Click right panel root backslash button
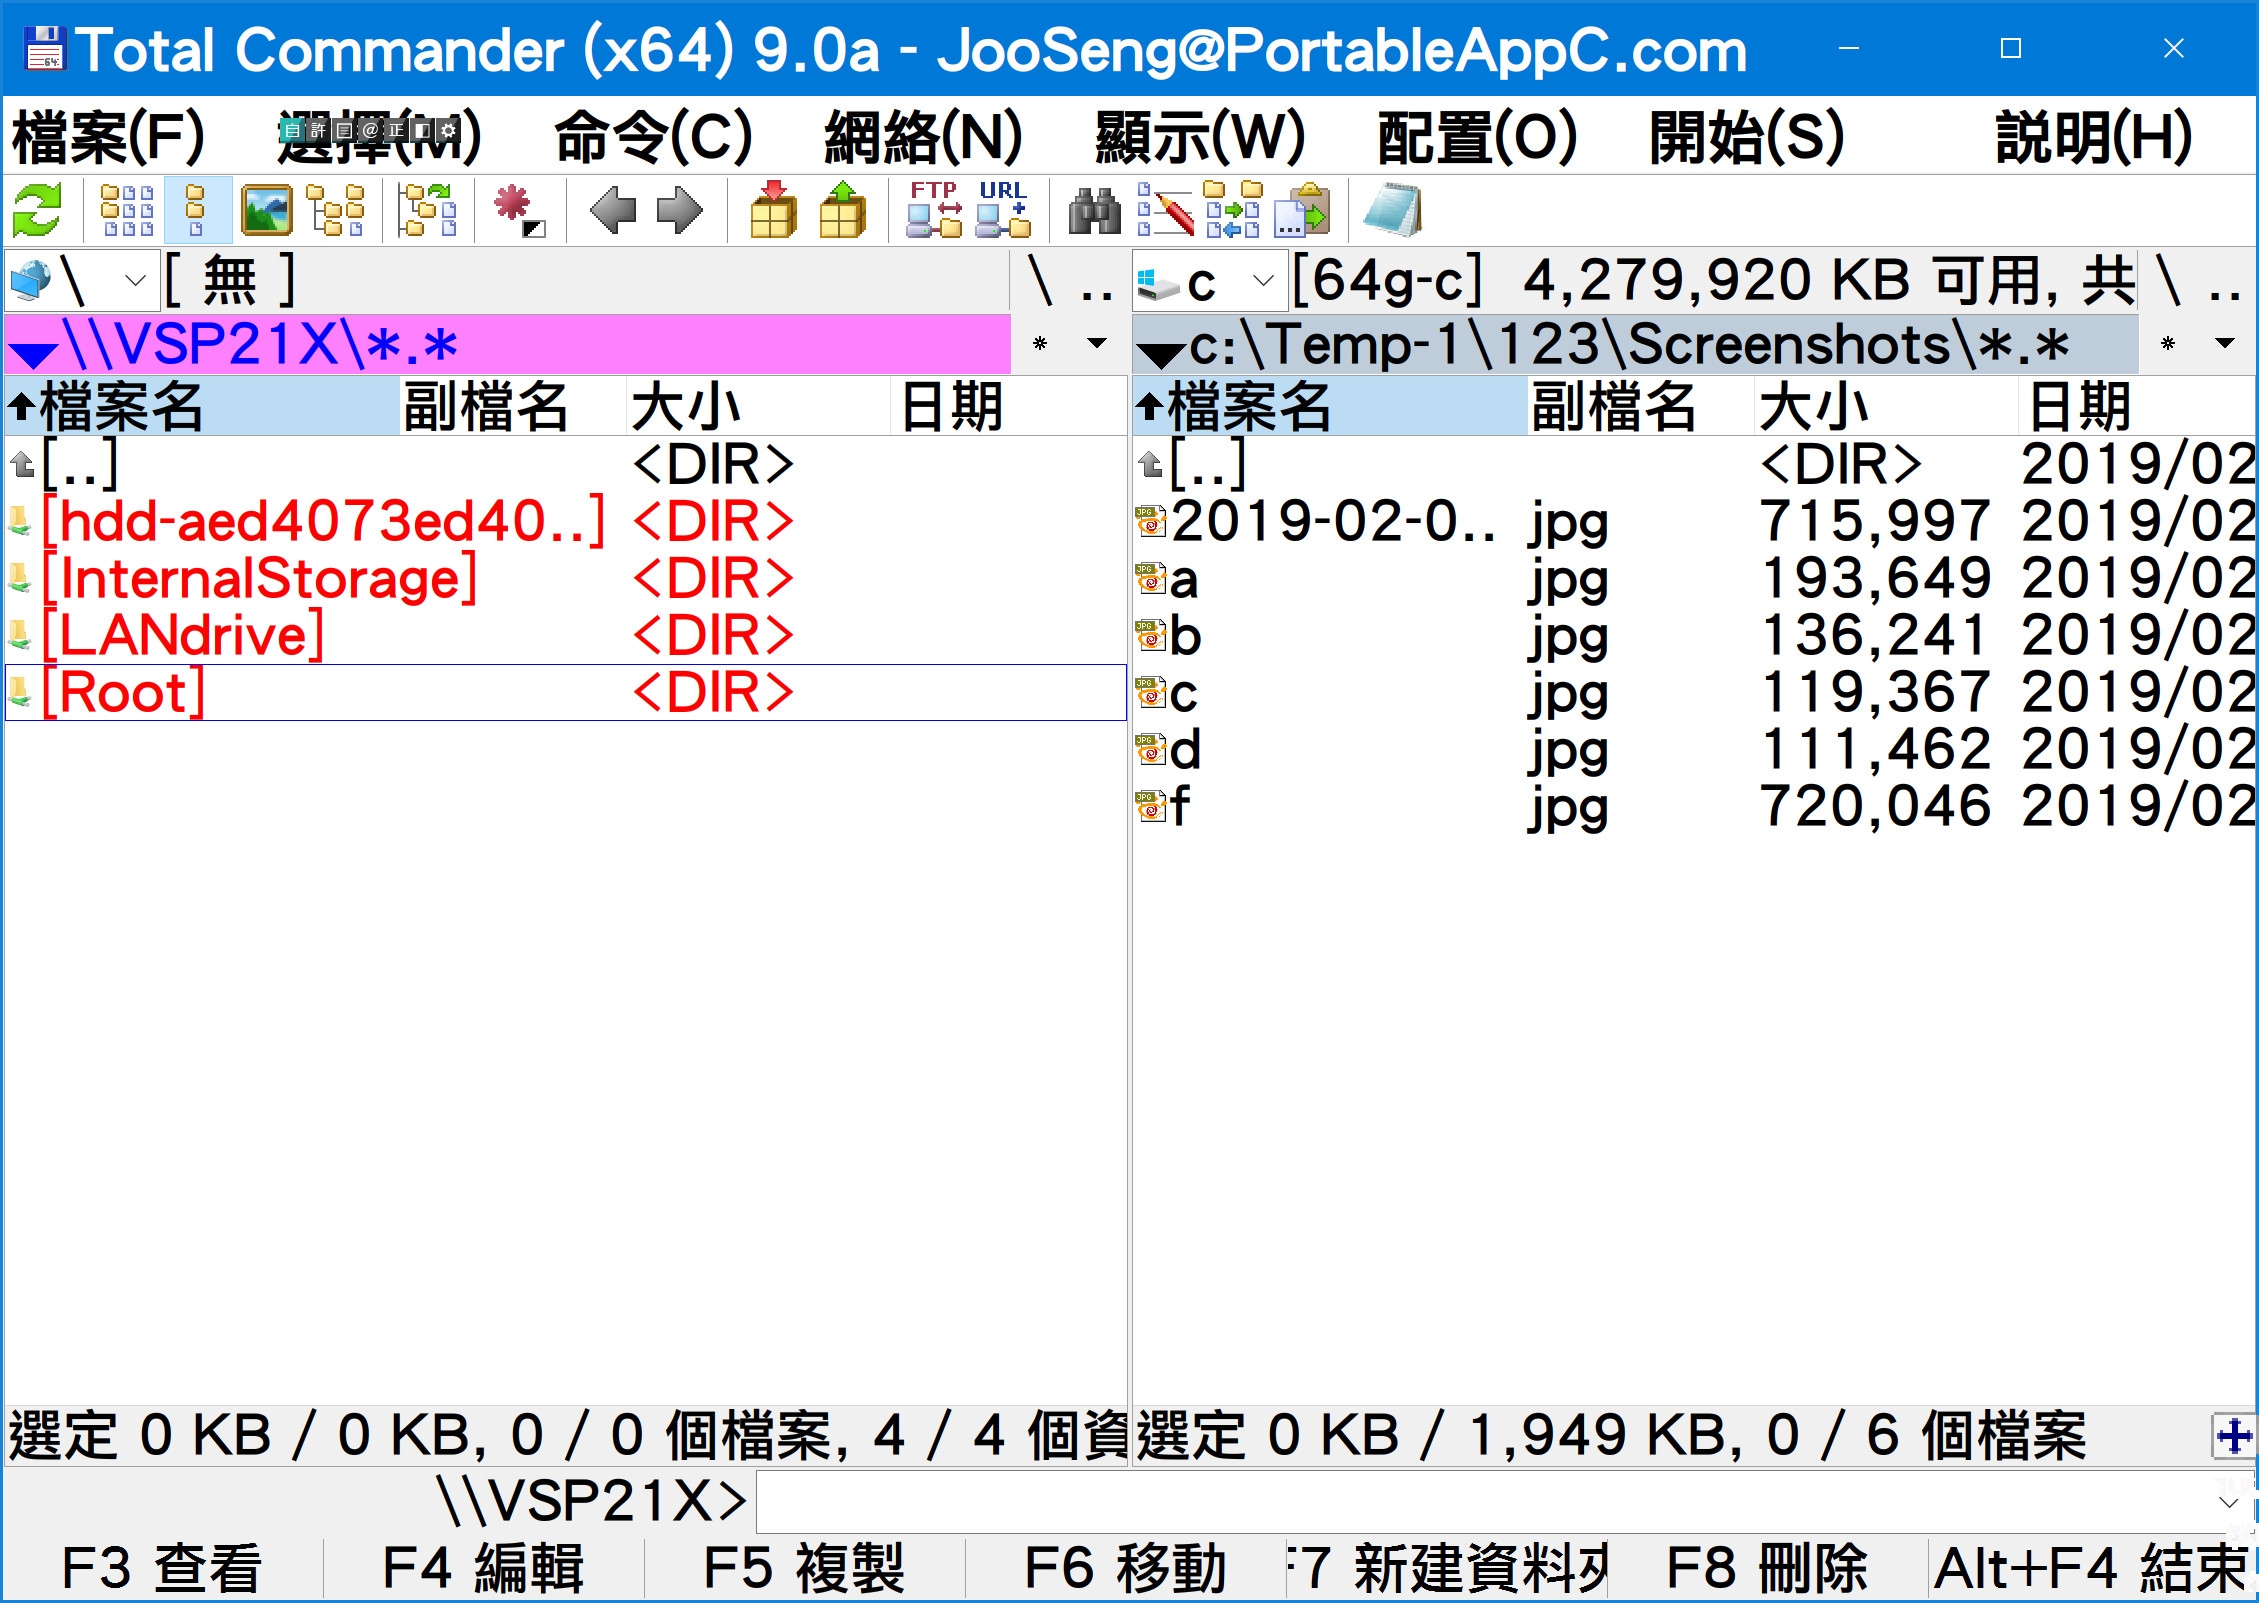Viewport: 2259px width, 1603px height. (2169, 281)
